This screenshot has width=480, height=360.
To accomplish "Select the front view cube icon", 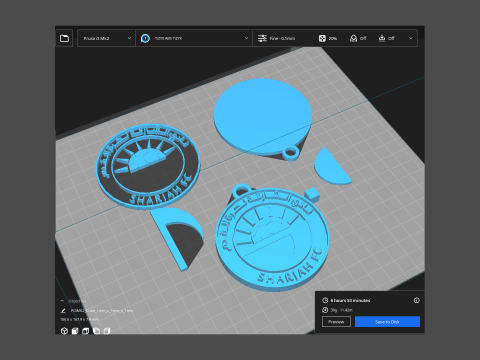I will coord(75,331).
